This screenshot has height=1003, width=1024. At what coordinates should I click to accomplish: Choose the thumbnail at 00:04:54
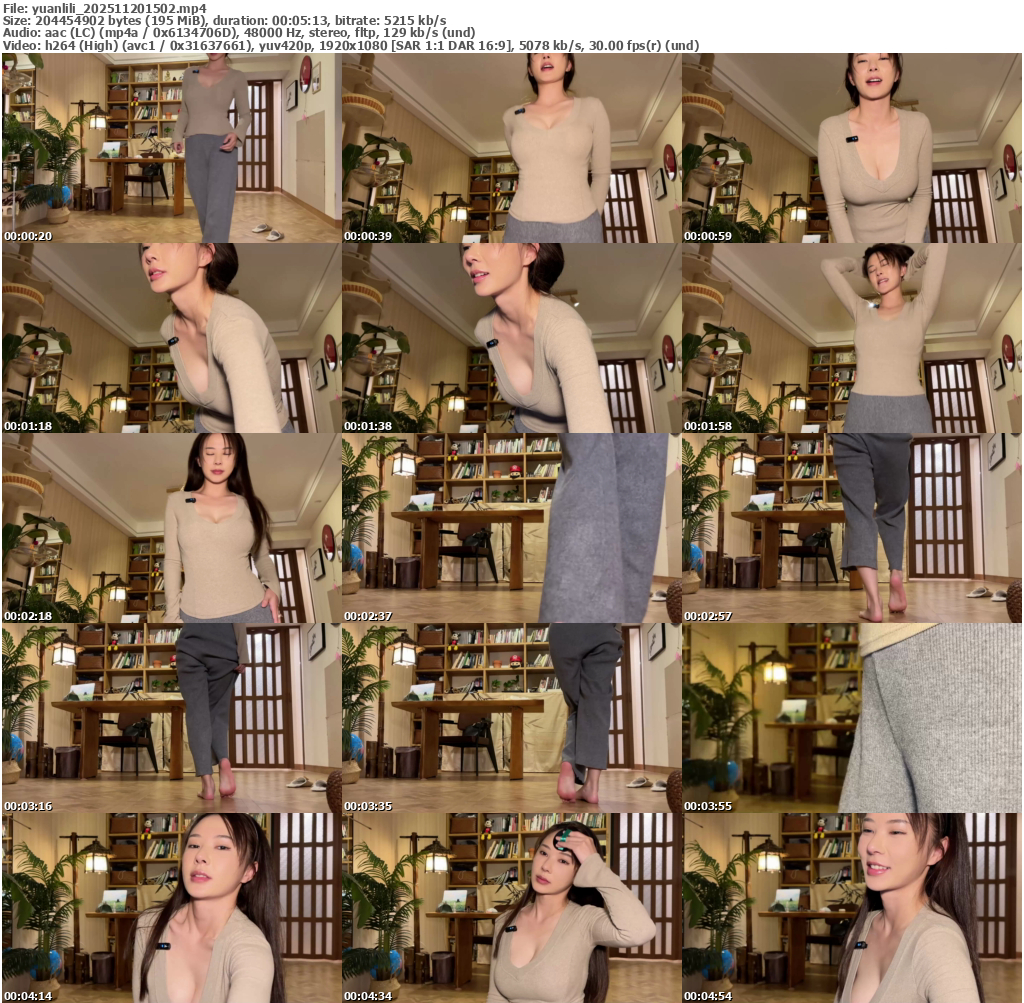coord(852,908)
